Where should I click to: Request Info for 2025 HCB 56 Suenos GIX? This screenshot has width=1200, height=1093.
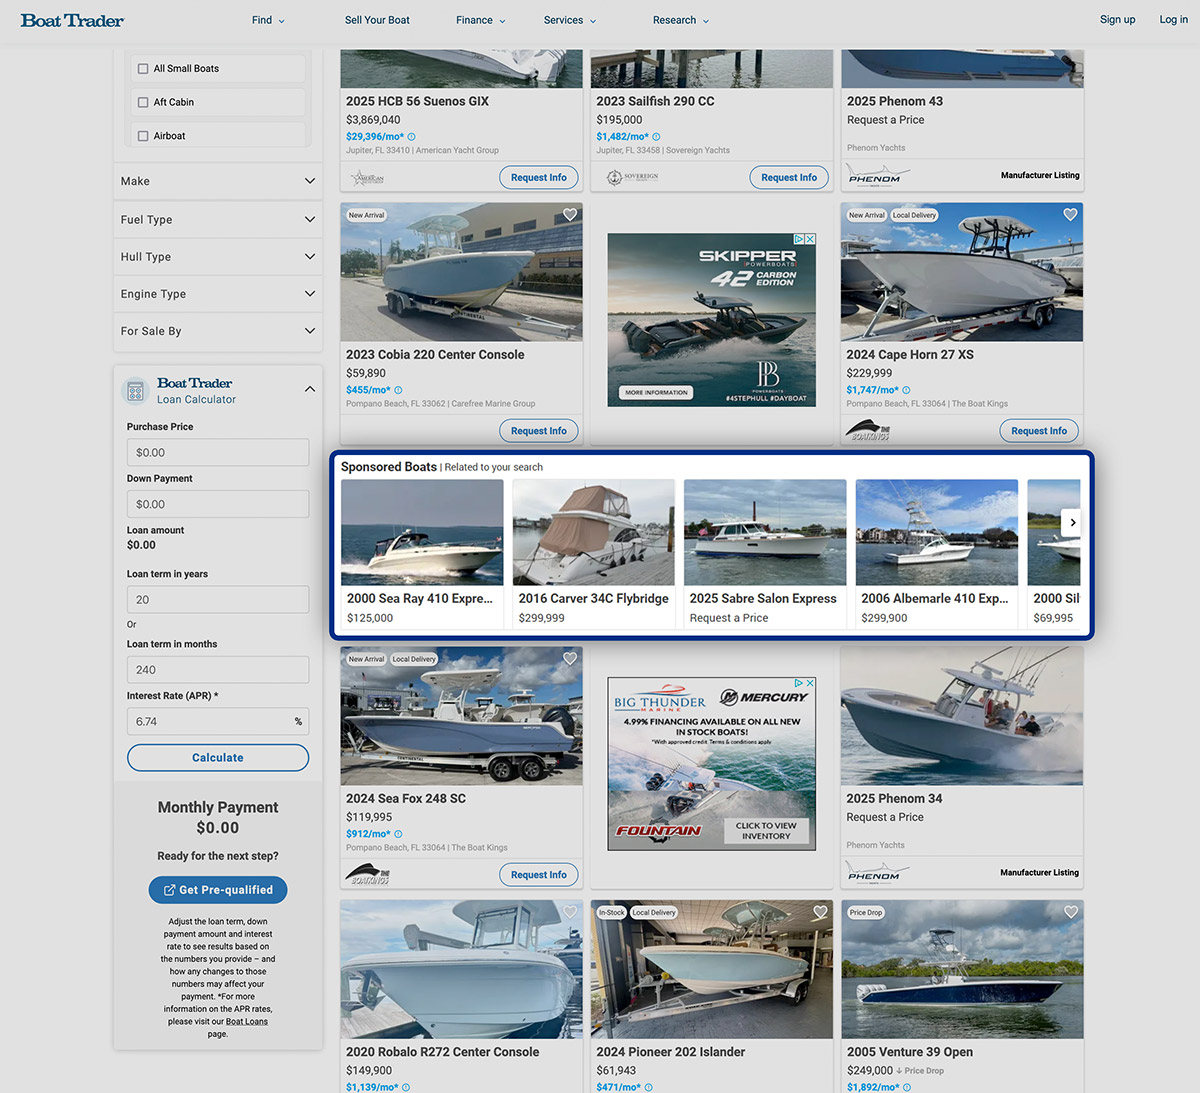pyautogui.click(x=539, y=177)
